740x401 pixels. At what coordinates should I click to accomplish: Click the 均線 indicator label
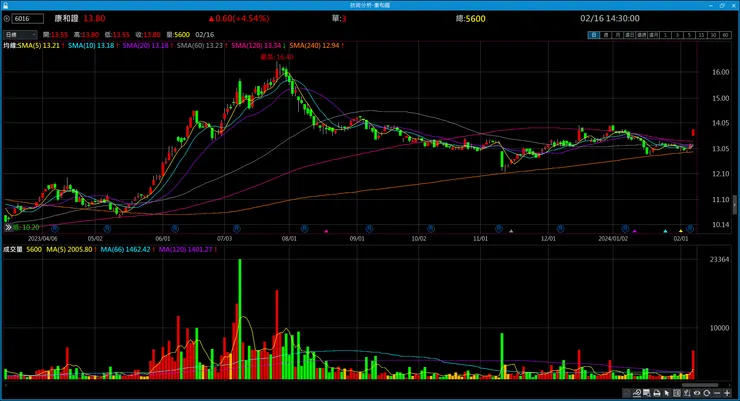pos(10,46)
